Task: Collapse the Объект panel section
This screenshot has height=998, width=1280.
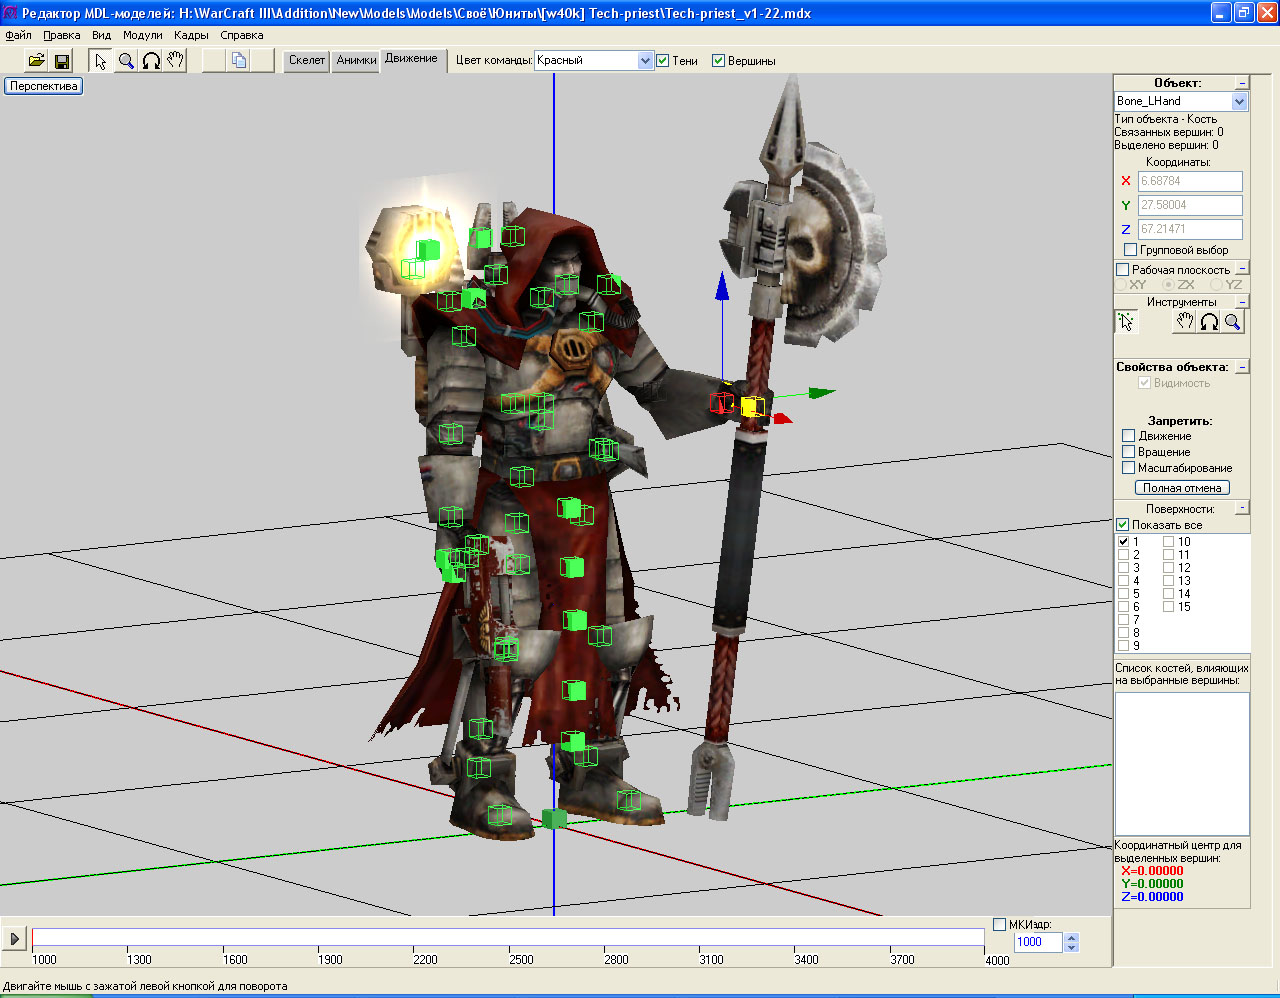Action: point(1242,83)
